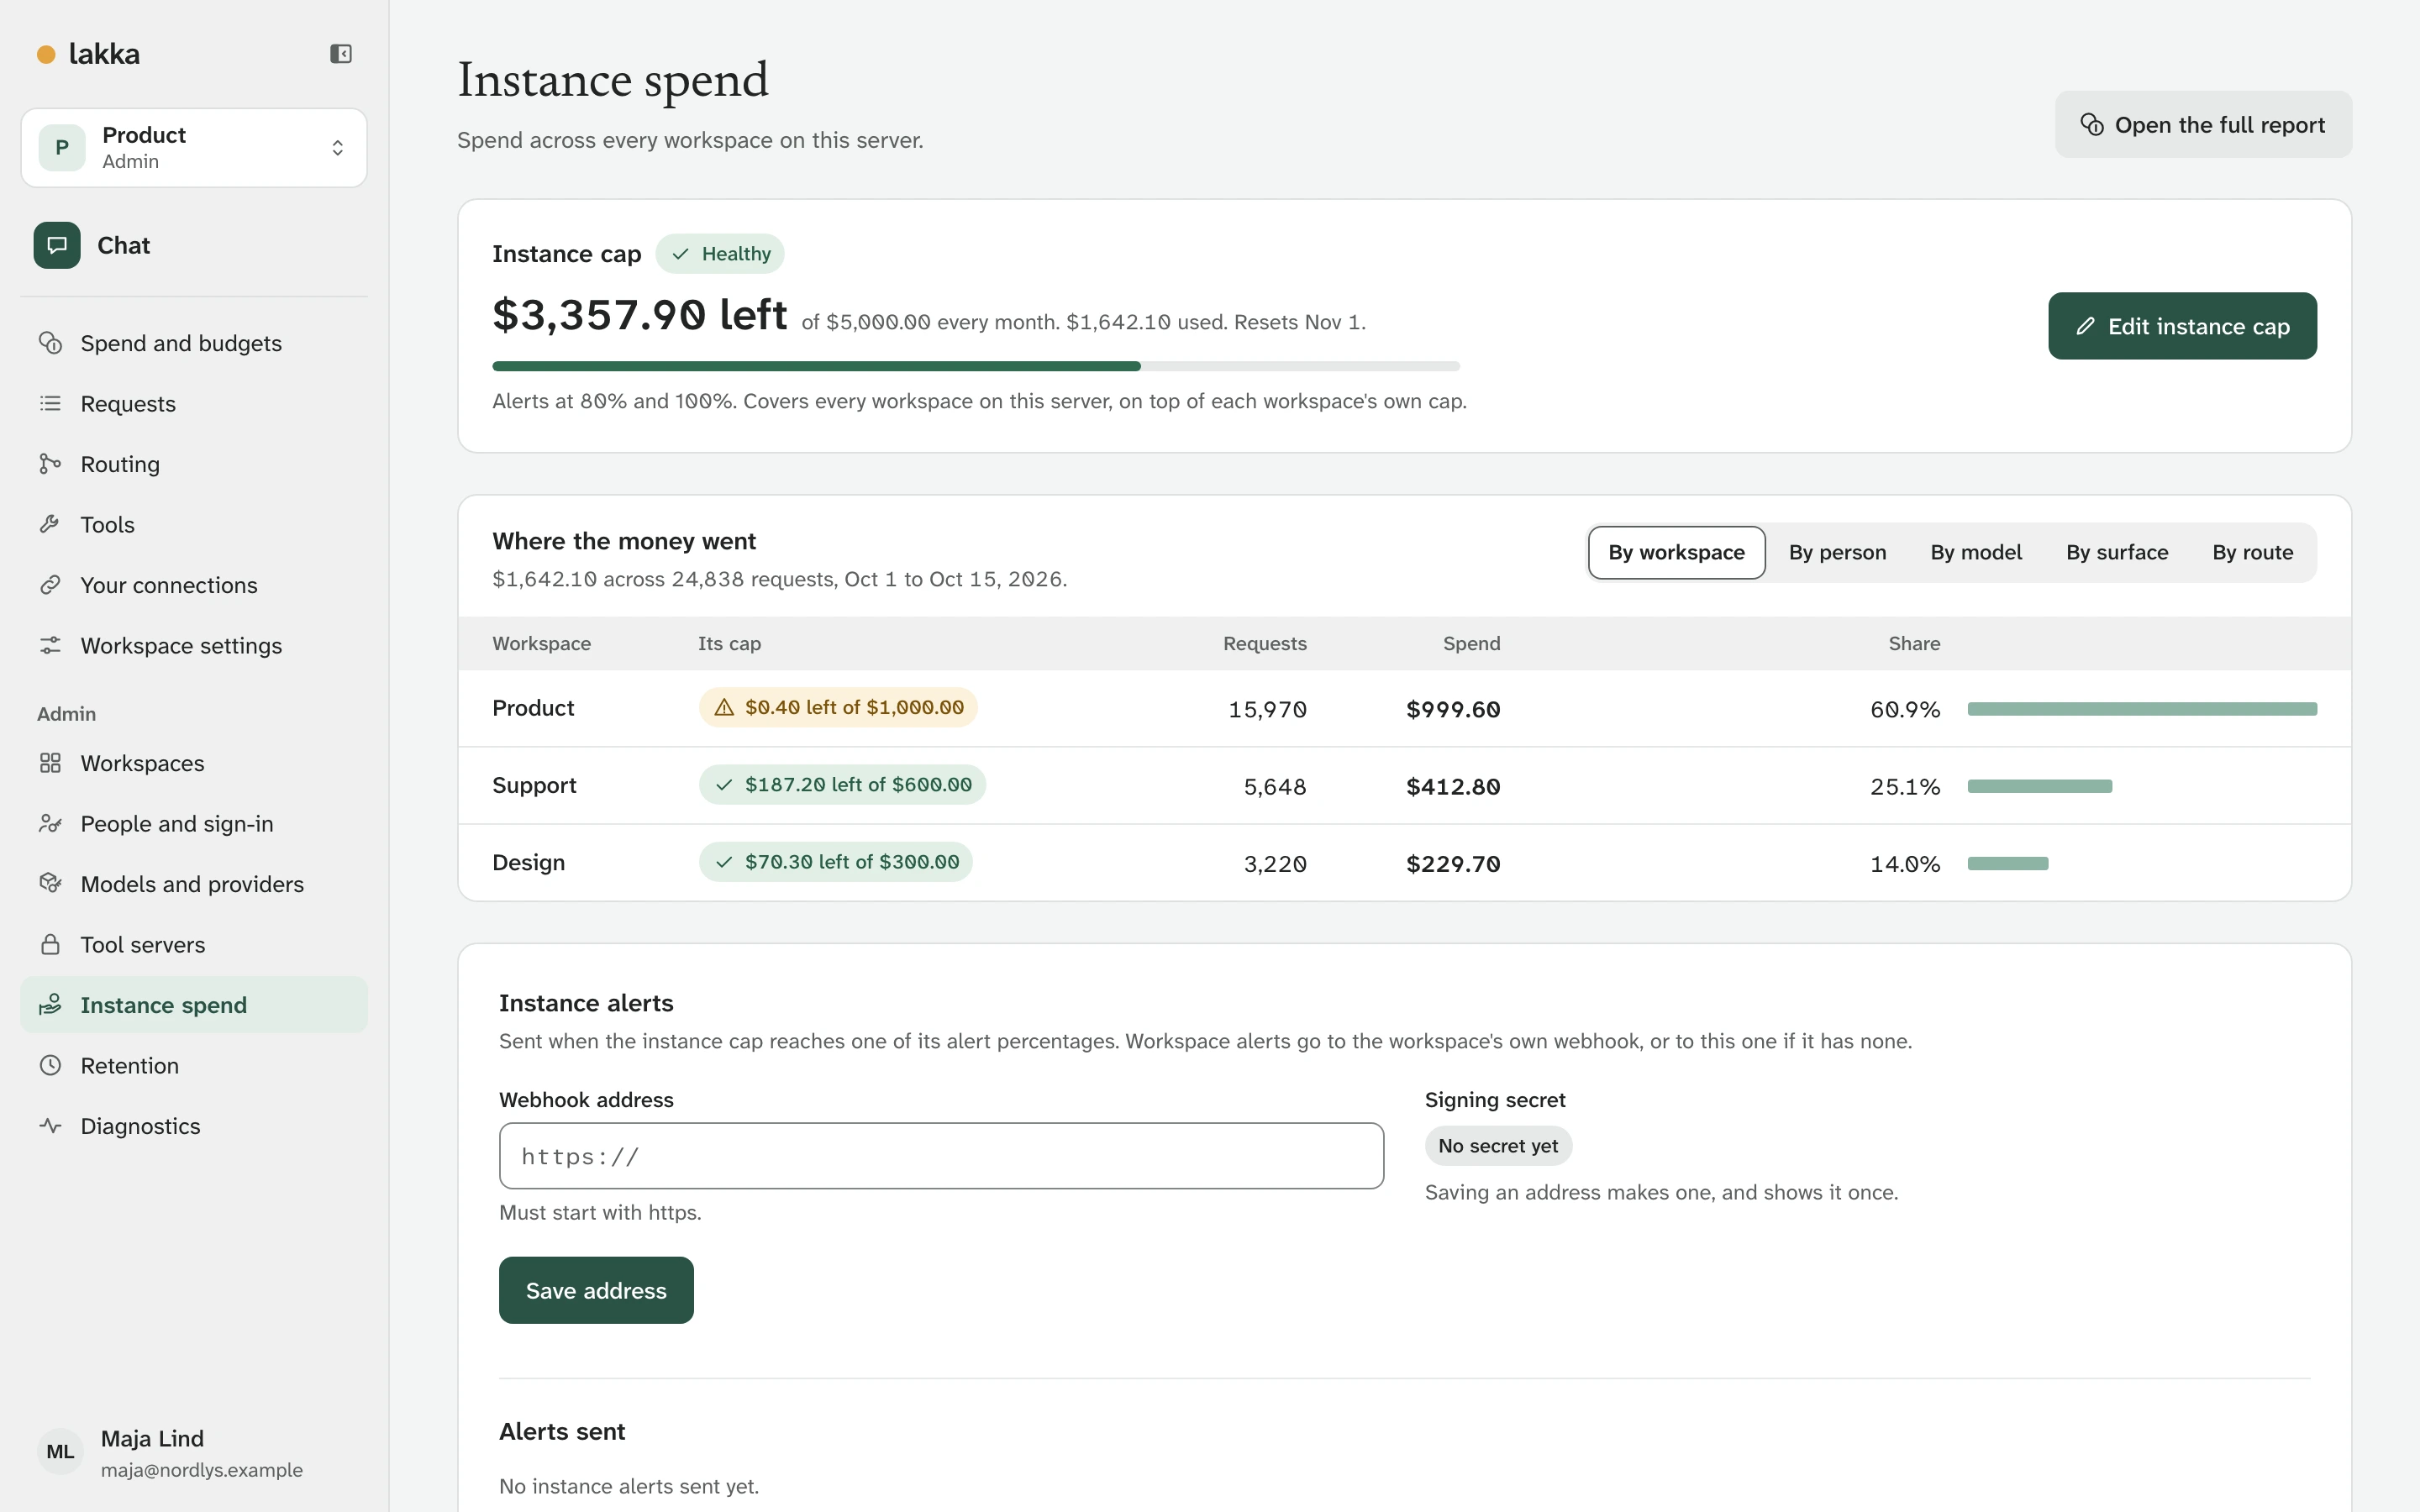
Task: Click the Diagnostics pulse icon
Action: (x=50, y=1126)
